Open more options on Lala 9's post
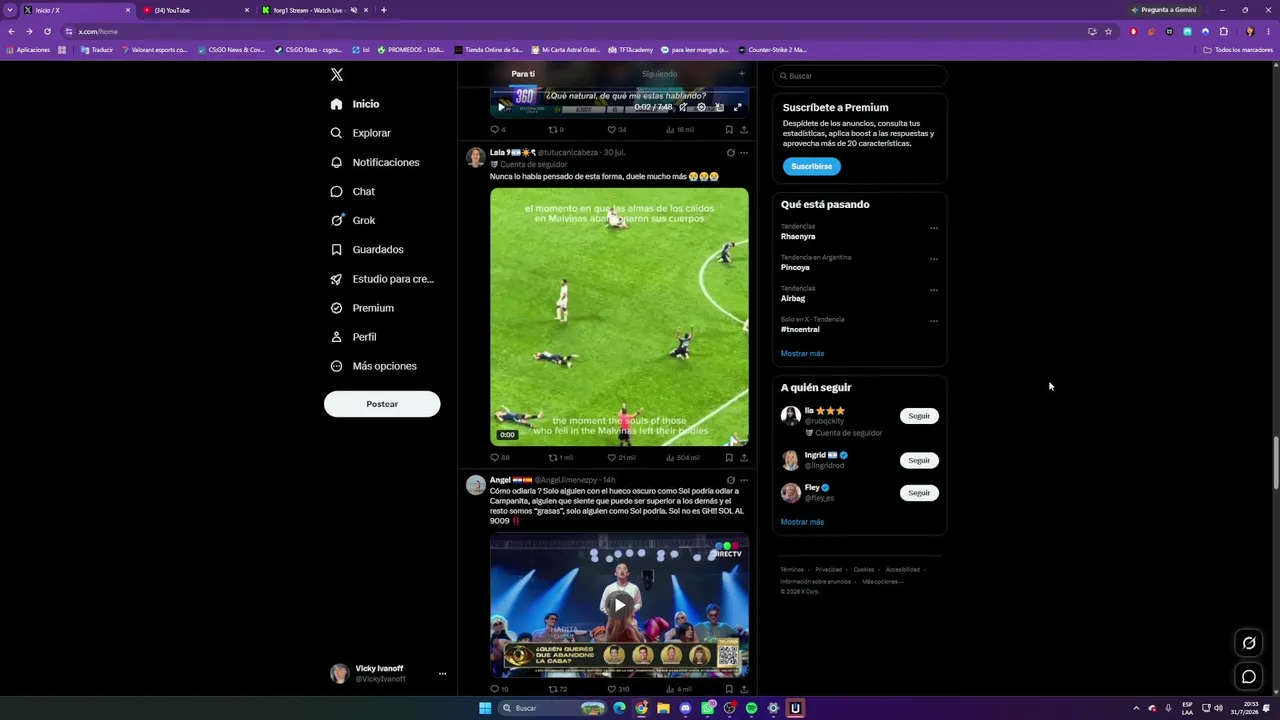 [x=743, y=153]
